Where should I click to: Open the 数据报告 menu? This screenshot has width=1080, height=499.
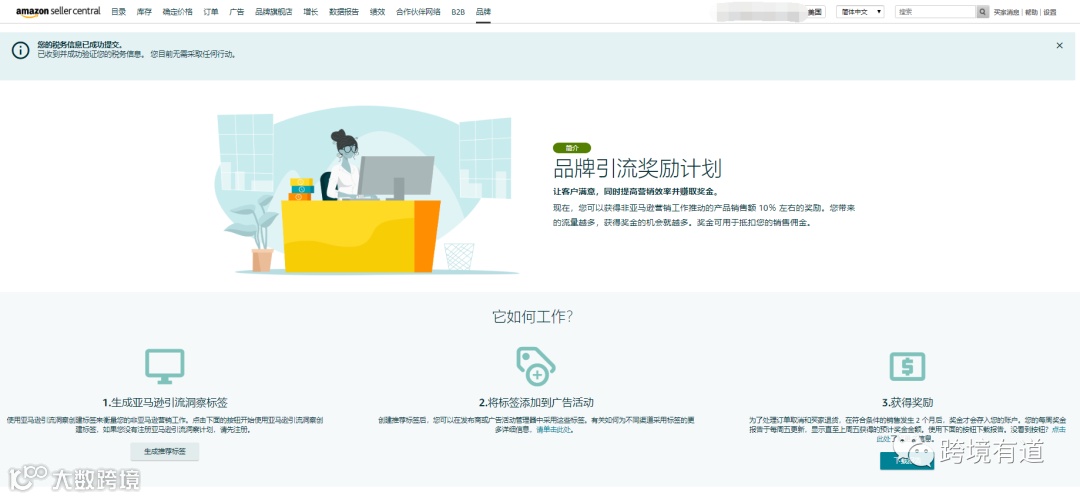(344, 12)
